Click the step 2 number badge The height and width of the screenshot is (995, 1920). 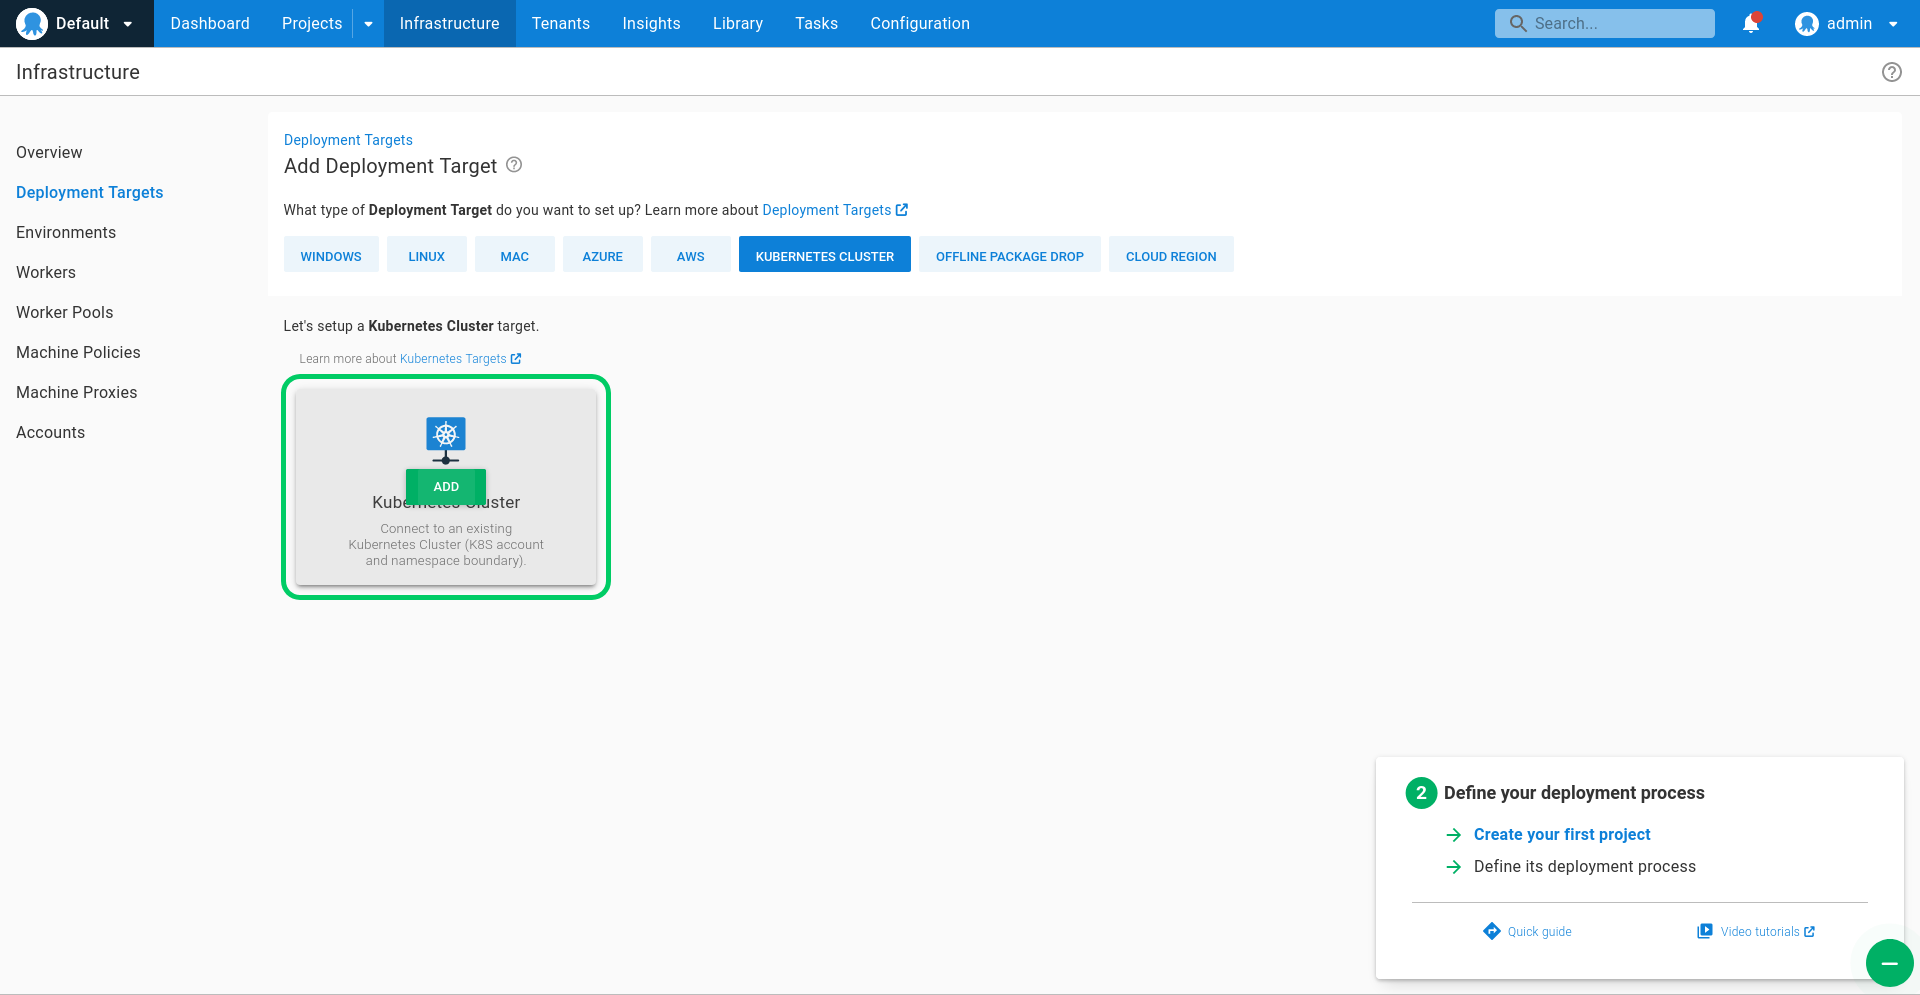1421,793
